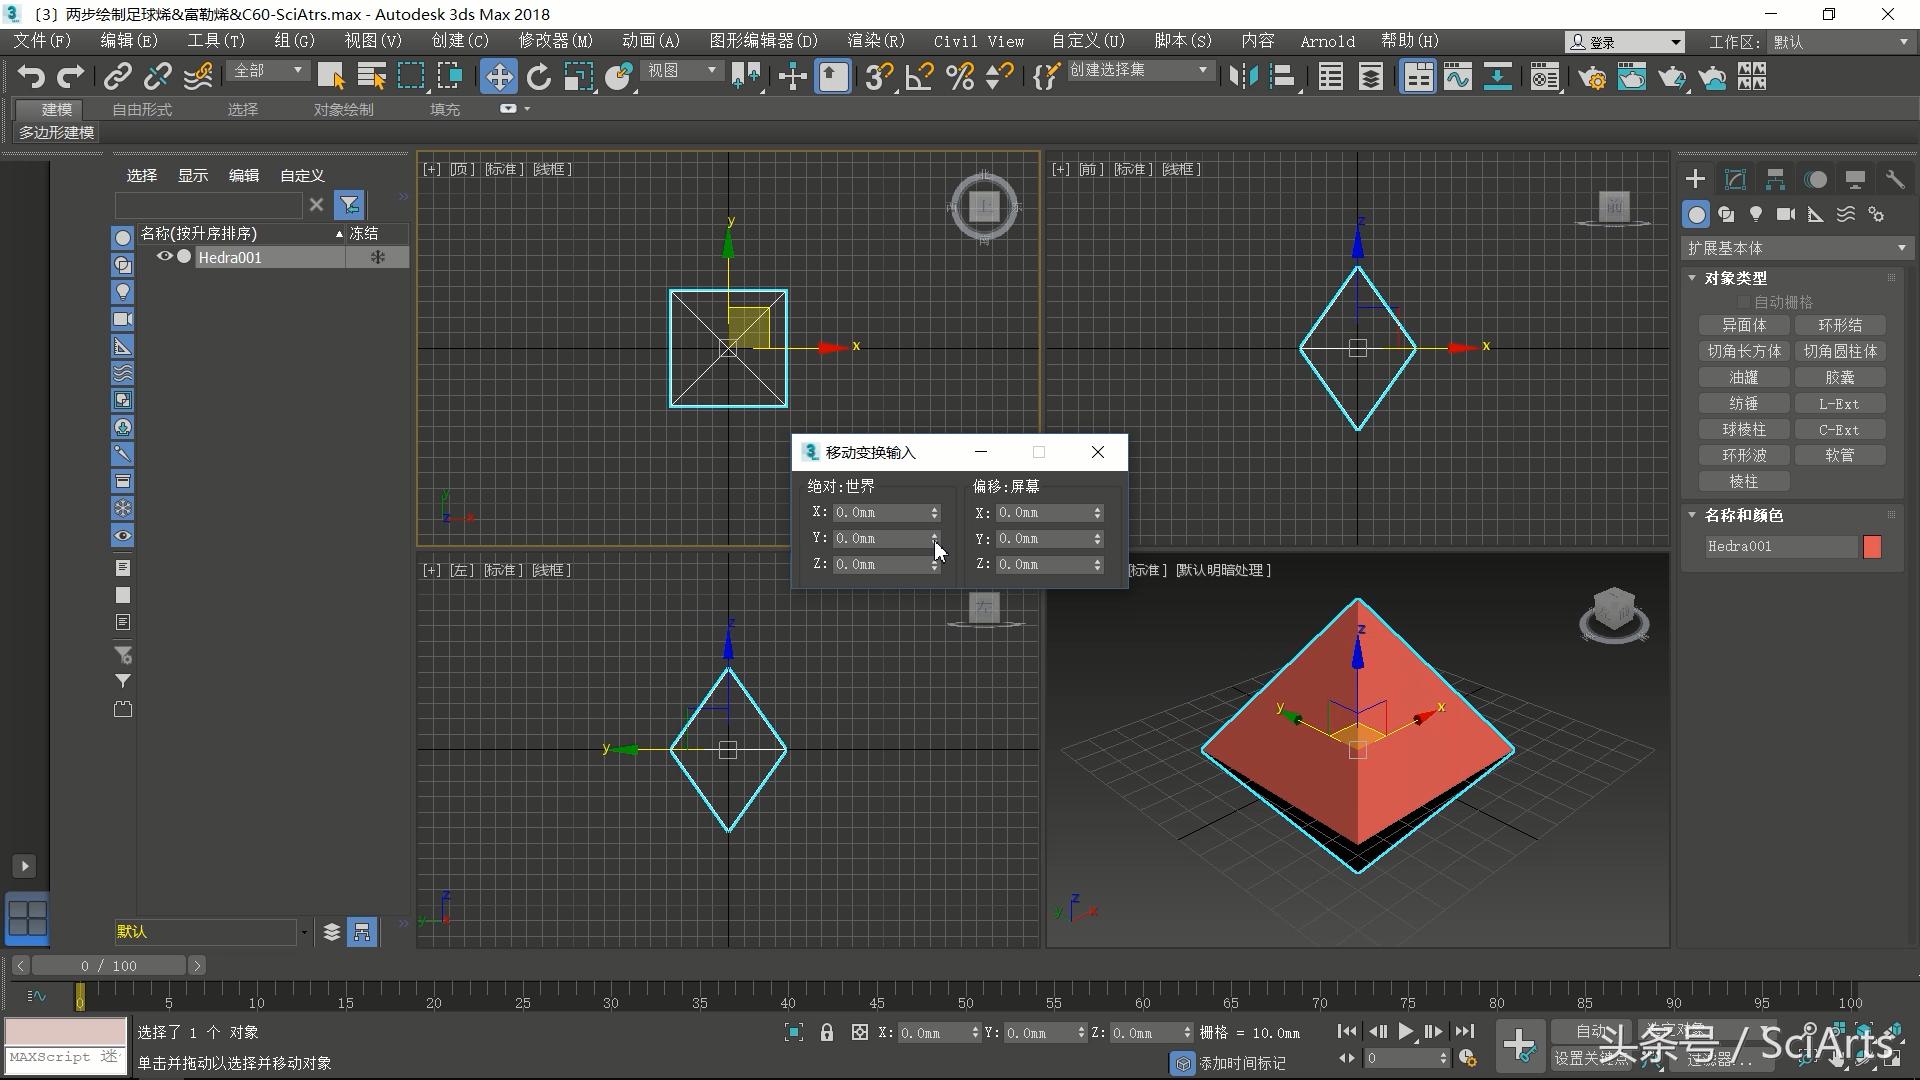Screen dimensions: 1920x1080
Task: Open the 渲染 menu
Action: point(874,41)
